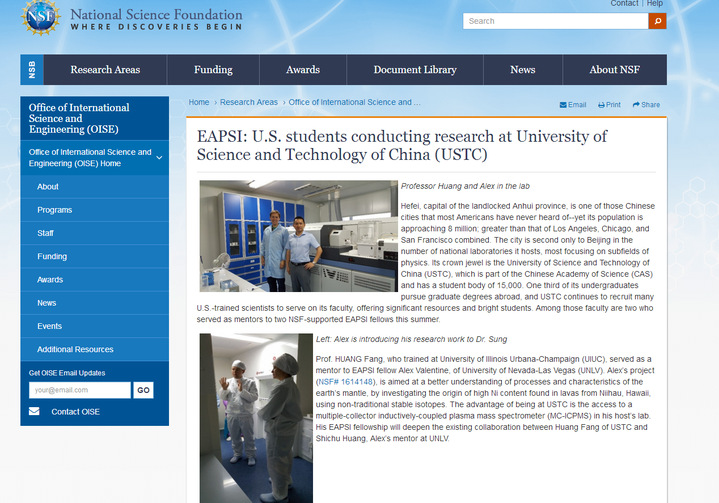The width and height of the screenshot is (719, 503).
Task: Open the Help link at top
Action: pyautogui.click(x=655, y=4)
